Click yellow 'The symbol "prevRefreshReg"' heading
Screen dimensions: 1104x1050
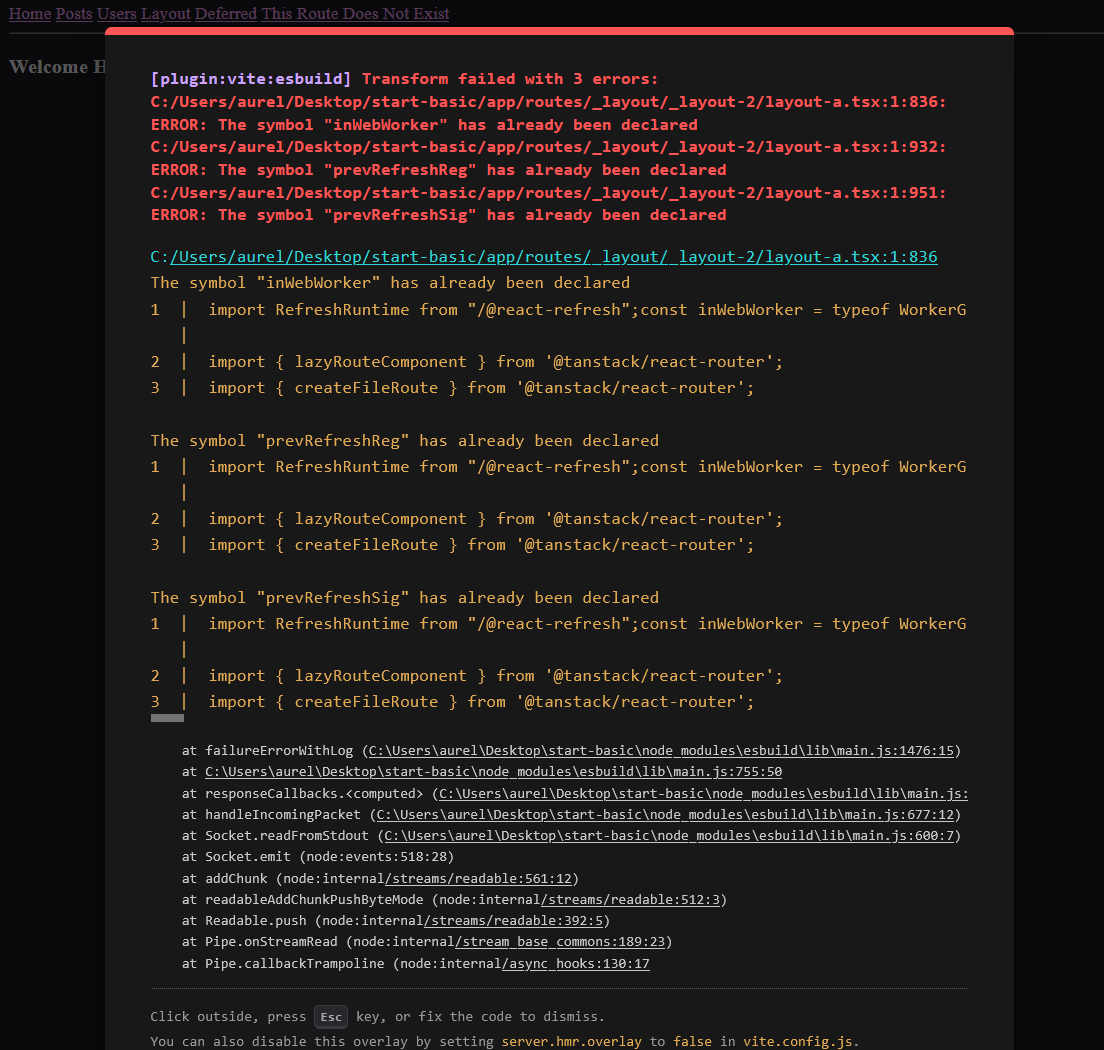[405, 441]
